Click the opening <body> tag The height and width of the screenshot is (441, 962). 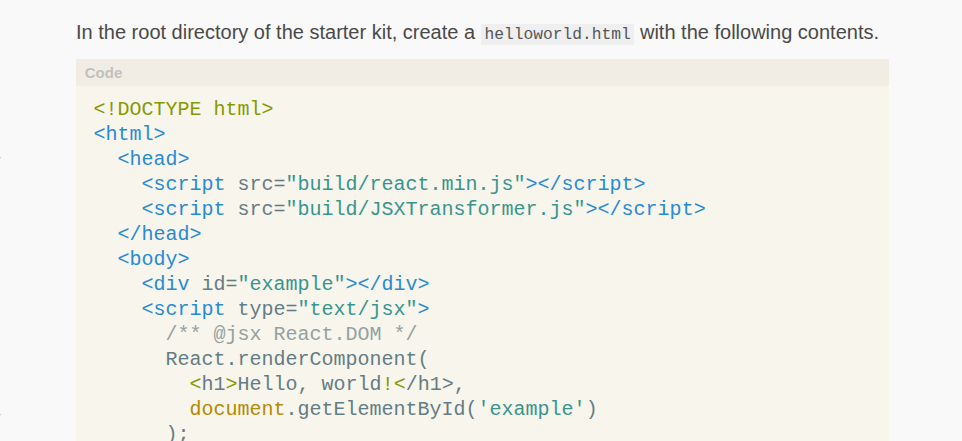coord(153,259)
